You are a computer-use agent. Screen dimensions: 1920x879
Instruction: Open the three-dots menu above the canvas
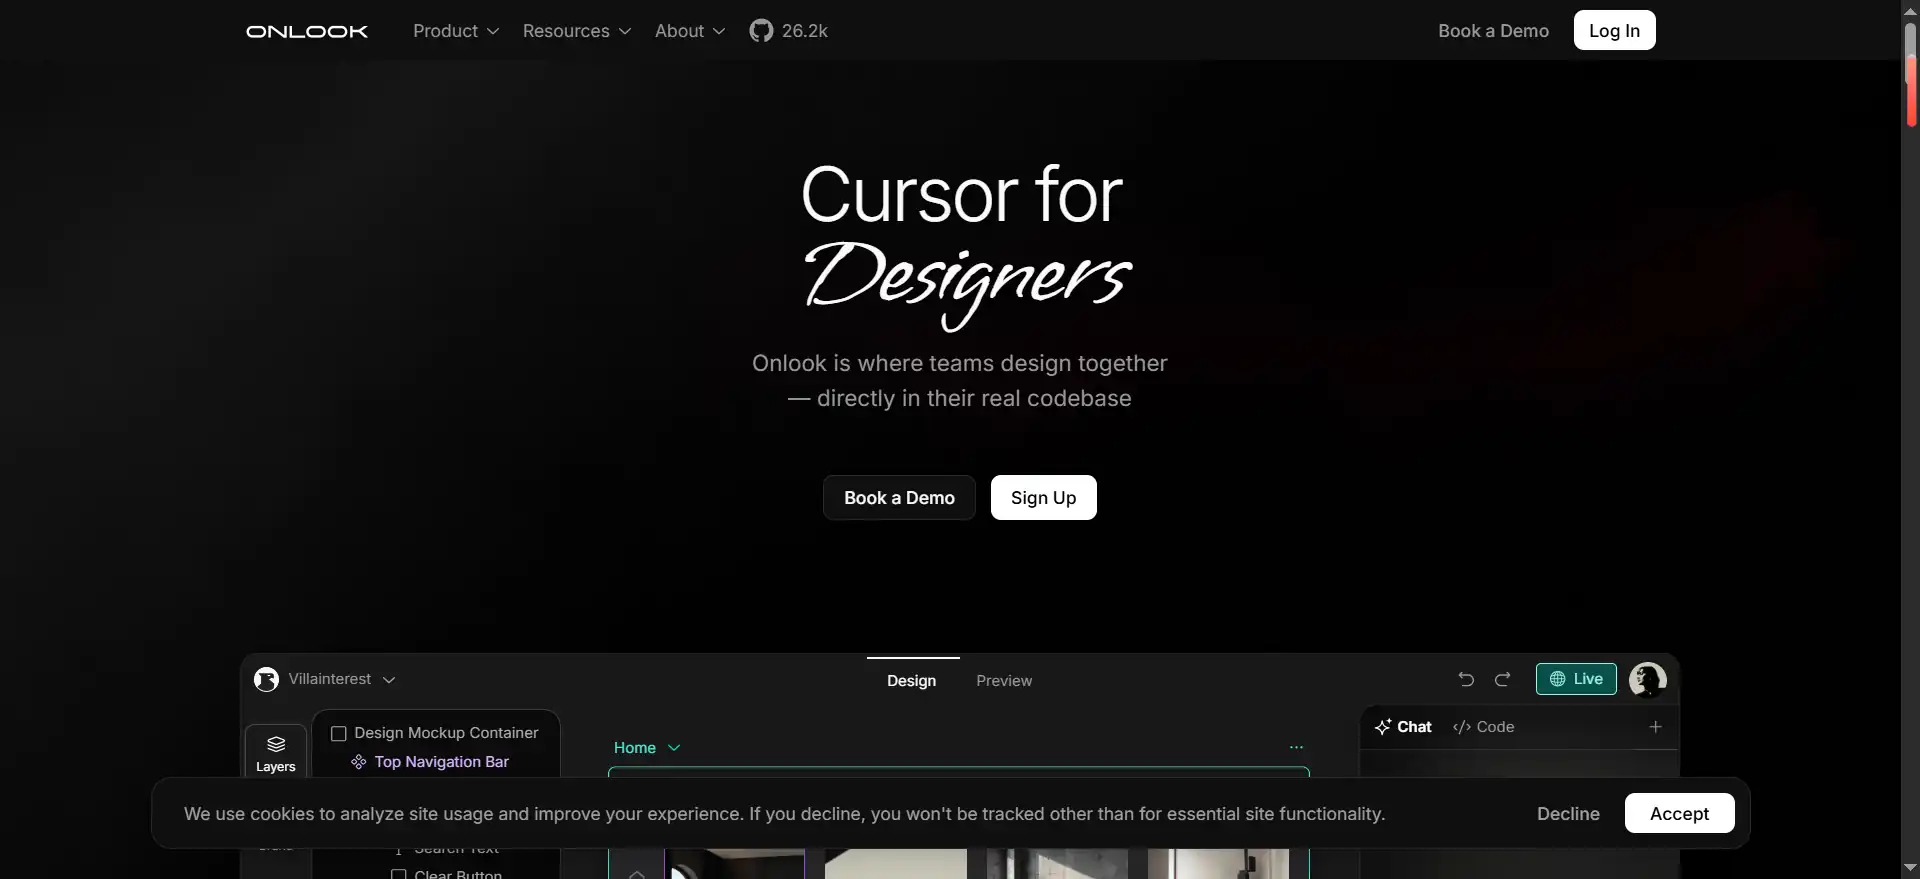pos(1296,747)
